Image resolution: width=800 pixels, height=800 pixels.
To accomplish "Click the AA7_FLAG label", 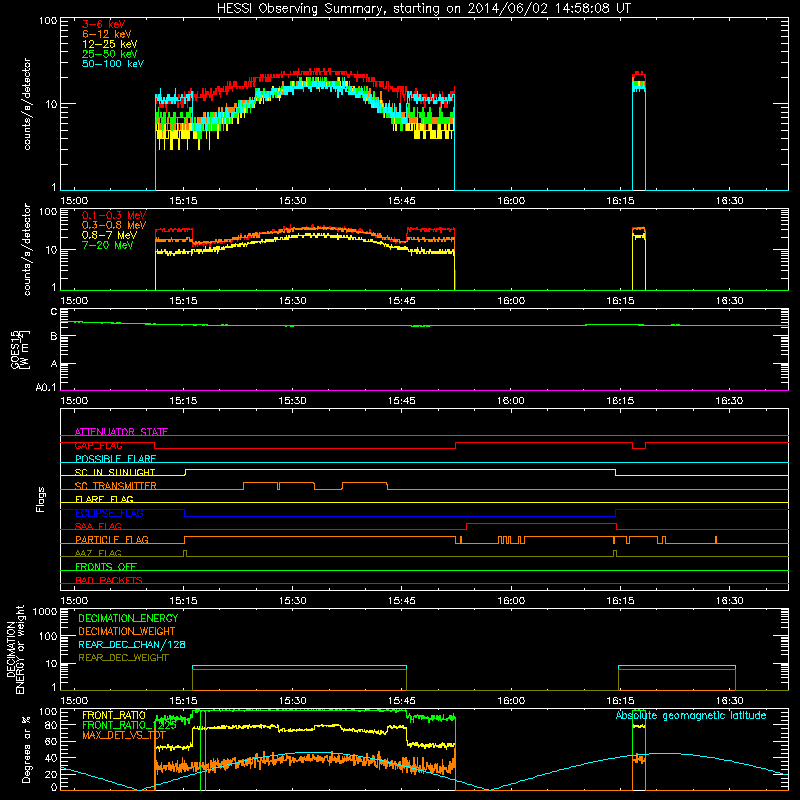I will click(x=98, y=553).
